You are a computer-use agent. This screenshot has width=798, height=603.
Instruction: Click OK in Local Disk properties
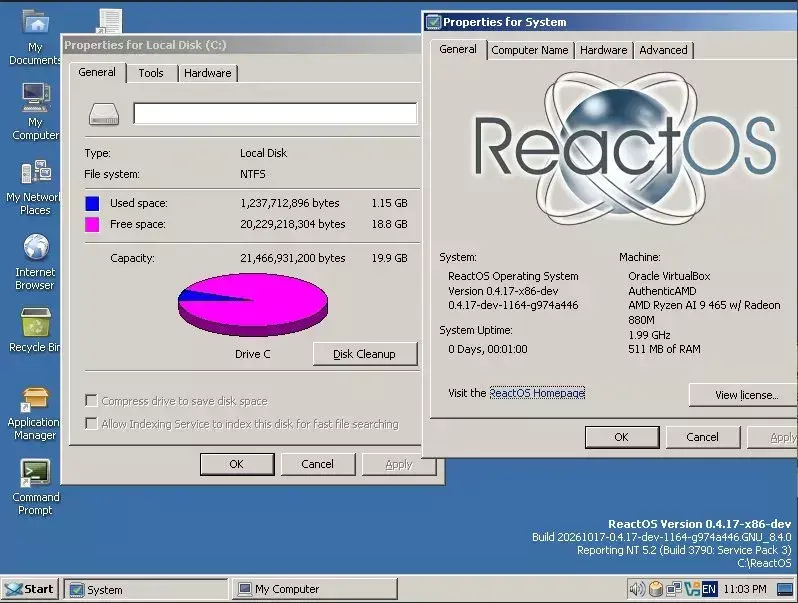237,464
